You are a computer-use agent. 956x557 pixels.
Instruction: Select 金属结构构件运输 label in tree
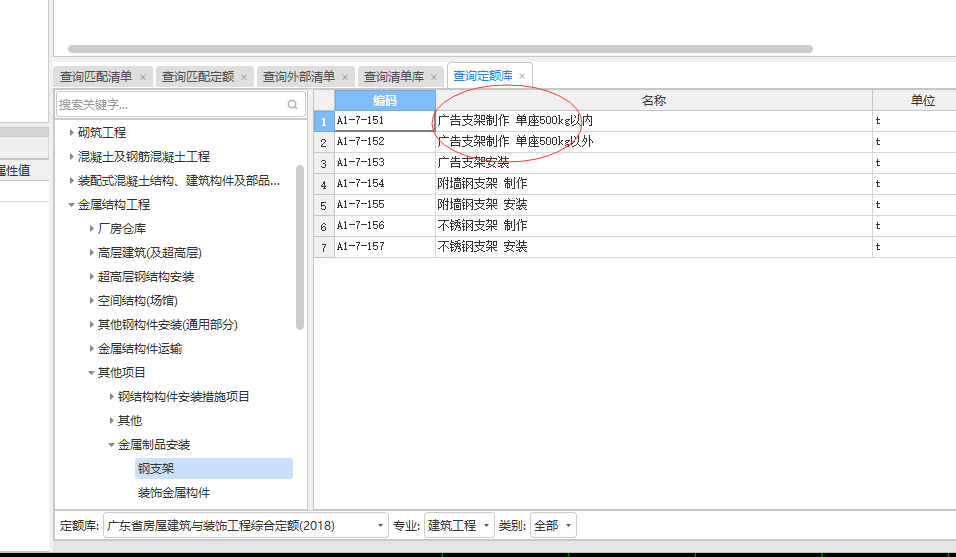[140, 349]
